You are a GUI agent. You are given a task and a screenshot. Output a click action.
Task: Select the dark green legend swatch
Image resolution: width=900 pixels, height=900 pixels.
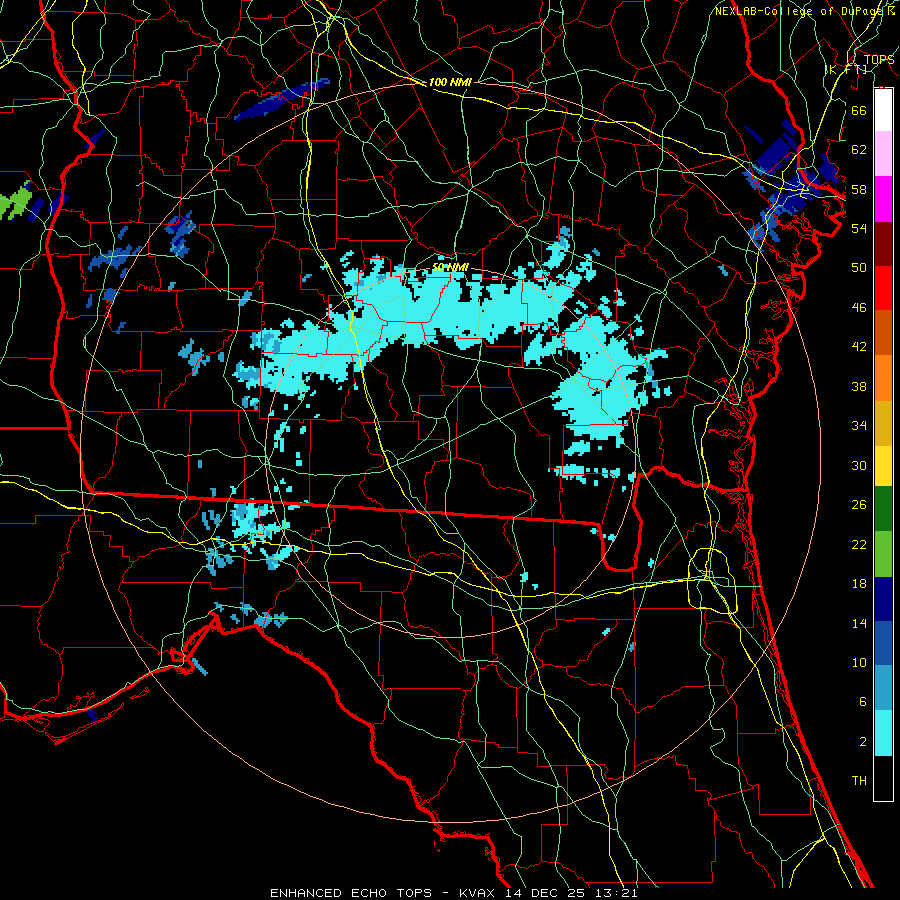pyautogui.click(x=883, y=509)
